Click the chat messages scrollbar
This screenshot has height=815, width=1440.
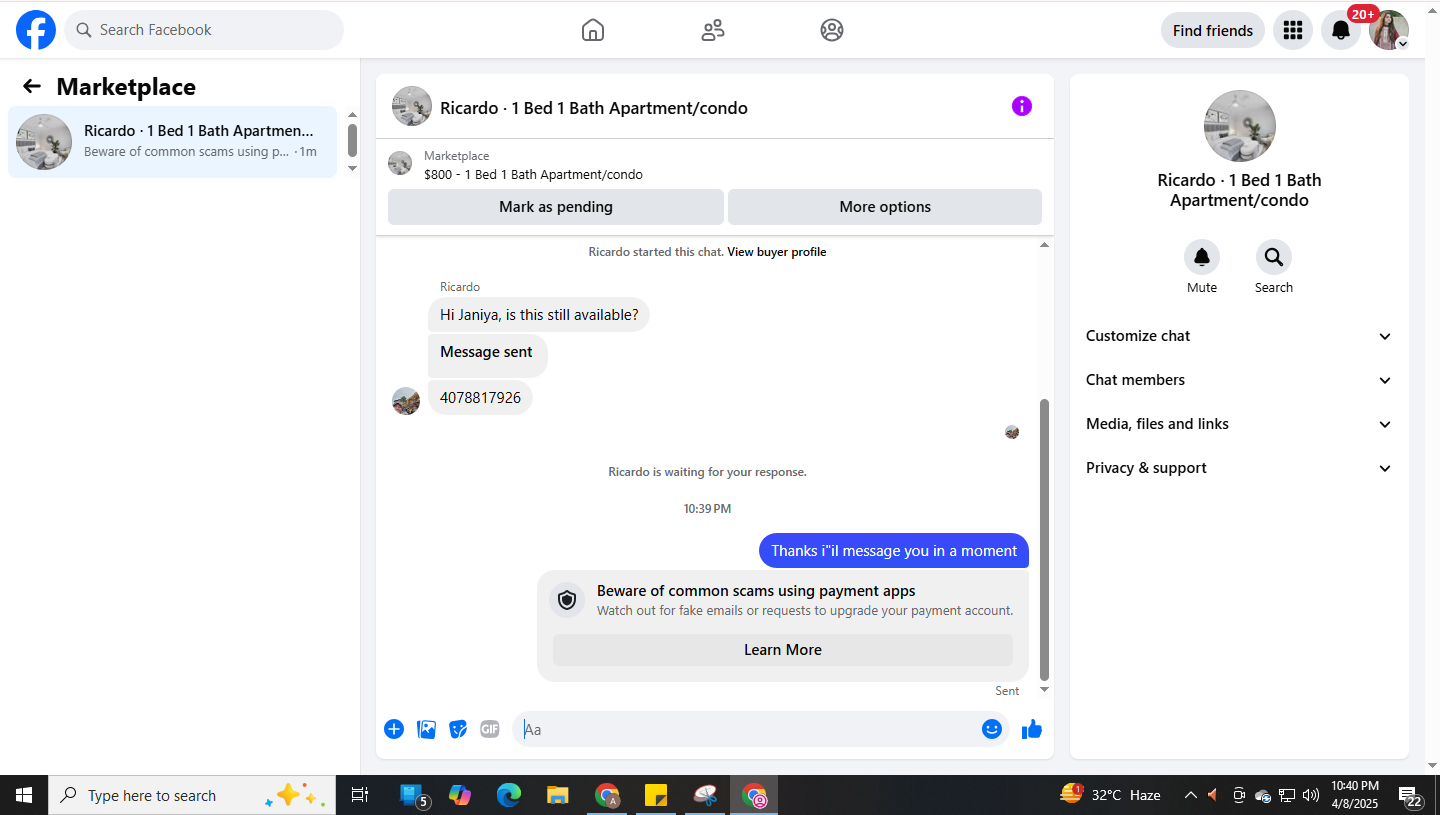click(1045, 540)
